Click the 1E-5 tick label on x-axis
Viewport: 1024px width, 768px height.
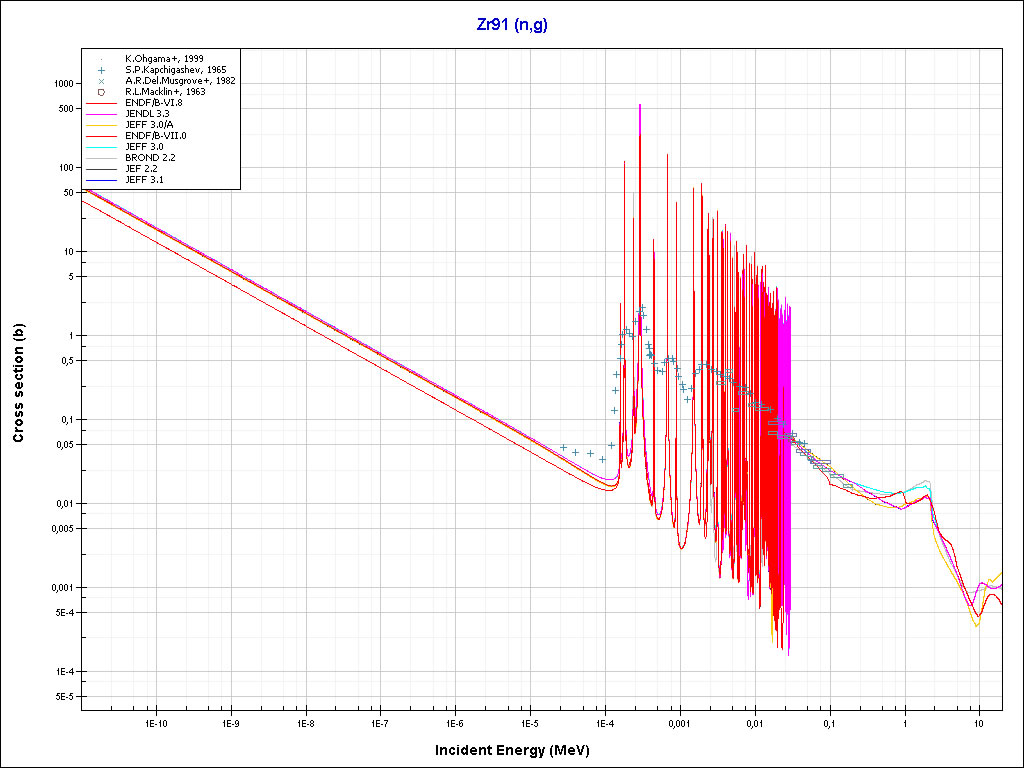tap(530, 722)
